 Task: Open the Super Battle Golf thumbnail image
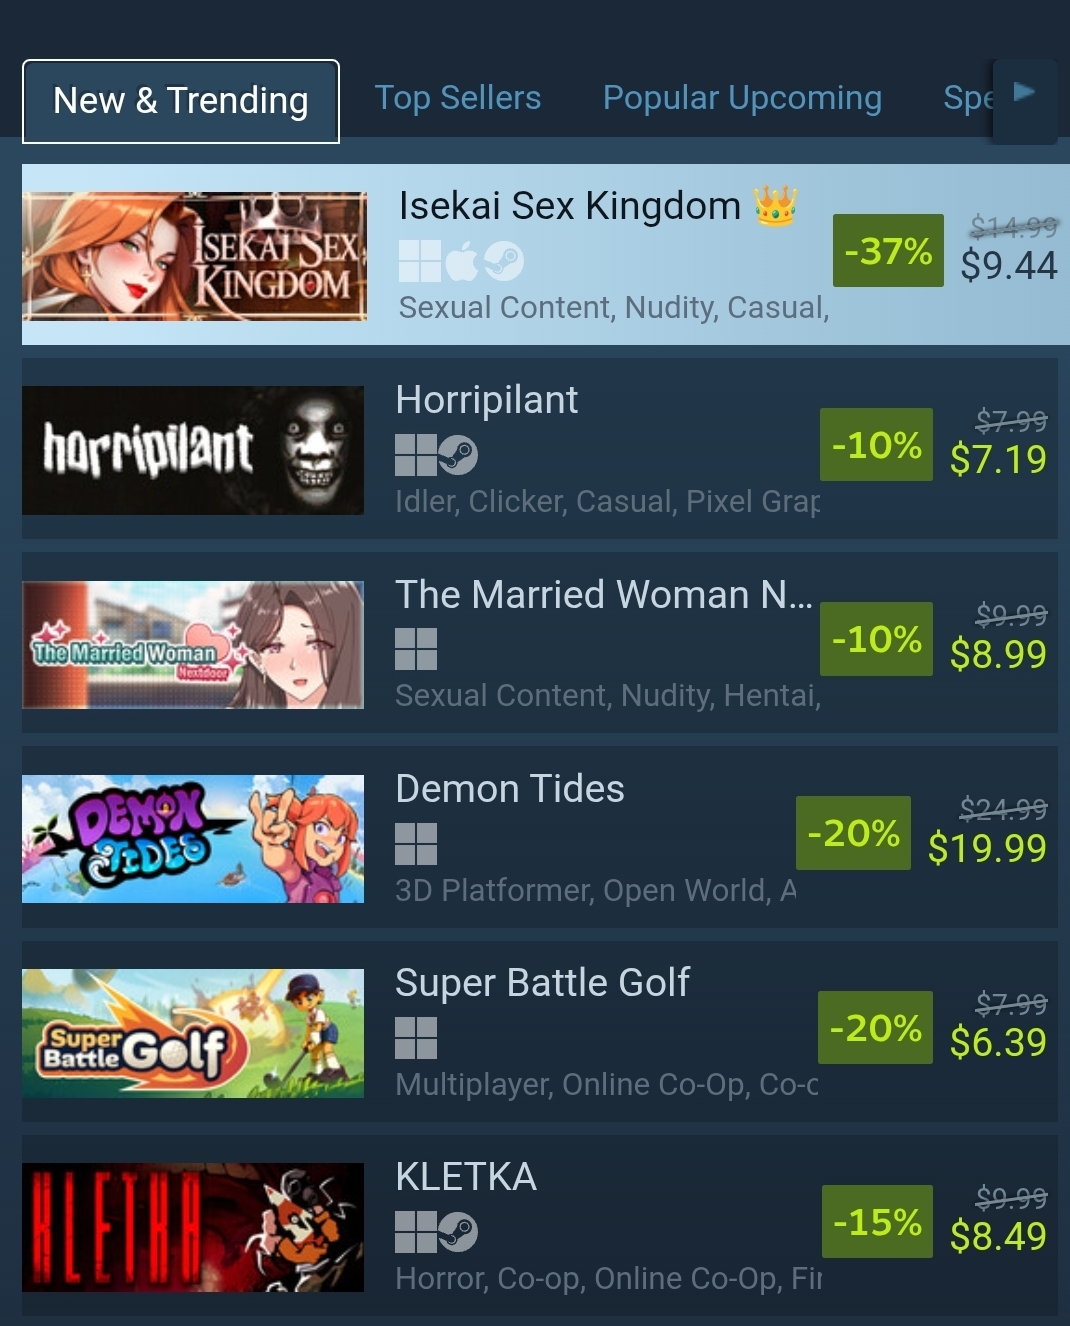click(193, 1033)
